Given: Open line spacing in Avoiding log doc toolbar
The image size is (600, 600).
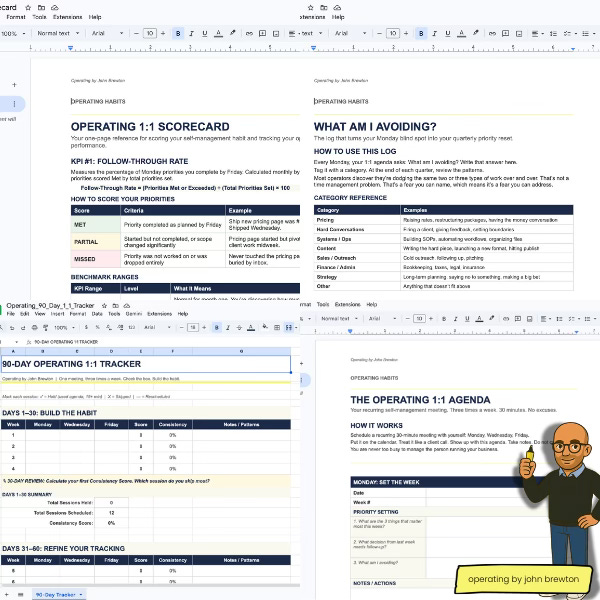Looking at the screenshot, I should pos(553,34).
